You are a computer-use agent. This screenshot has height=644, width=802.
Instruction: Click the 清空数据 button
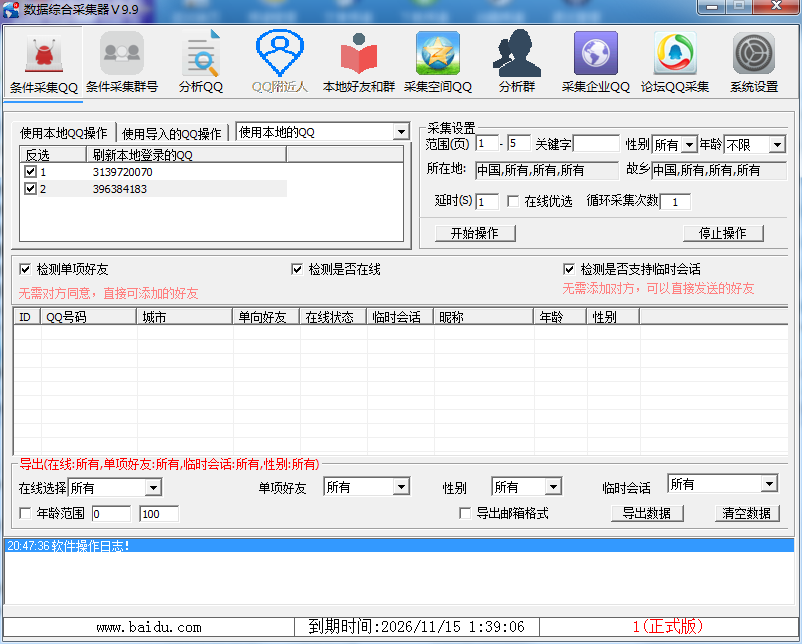(x=747, y=513)
